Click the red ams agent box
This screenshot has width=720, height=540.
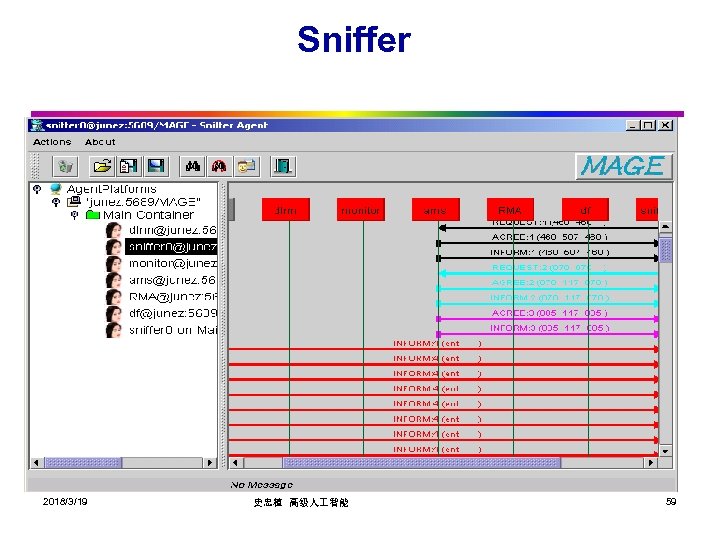click(x=436, y=210)
